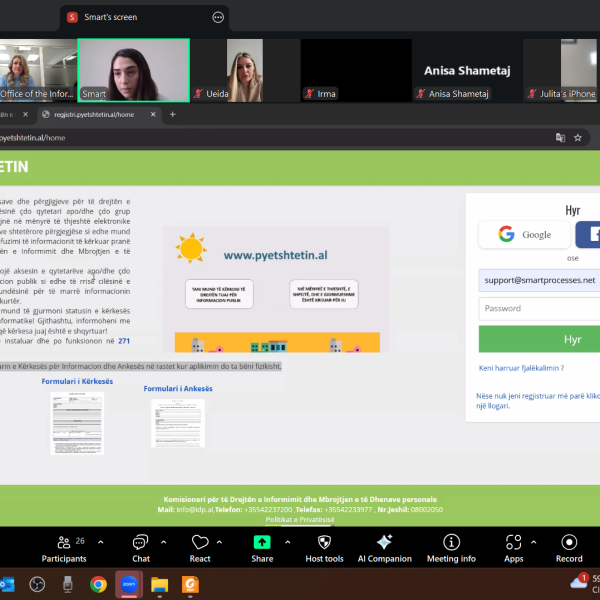Open more options on Smart's screen label
Screen dimensions: 600x600
[x=218, y=17]
